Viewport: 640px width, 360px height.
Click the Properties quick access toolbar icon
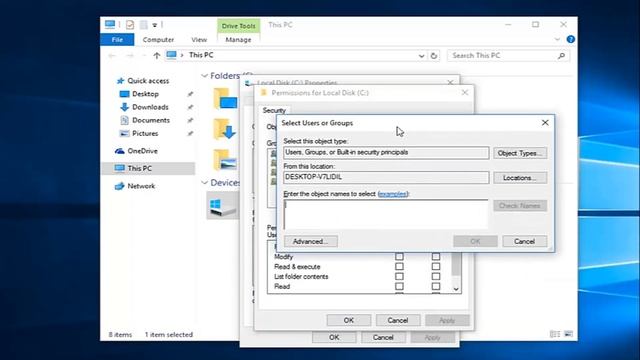(x=130, y=25)
